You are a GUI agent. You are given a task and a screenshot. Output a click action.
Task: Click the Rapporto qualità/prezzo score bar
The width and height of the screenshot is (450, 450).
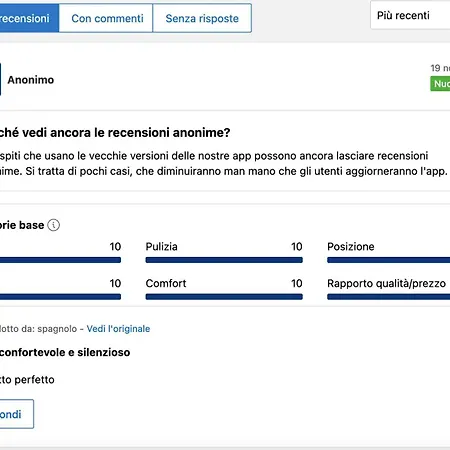[389, 297]
